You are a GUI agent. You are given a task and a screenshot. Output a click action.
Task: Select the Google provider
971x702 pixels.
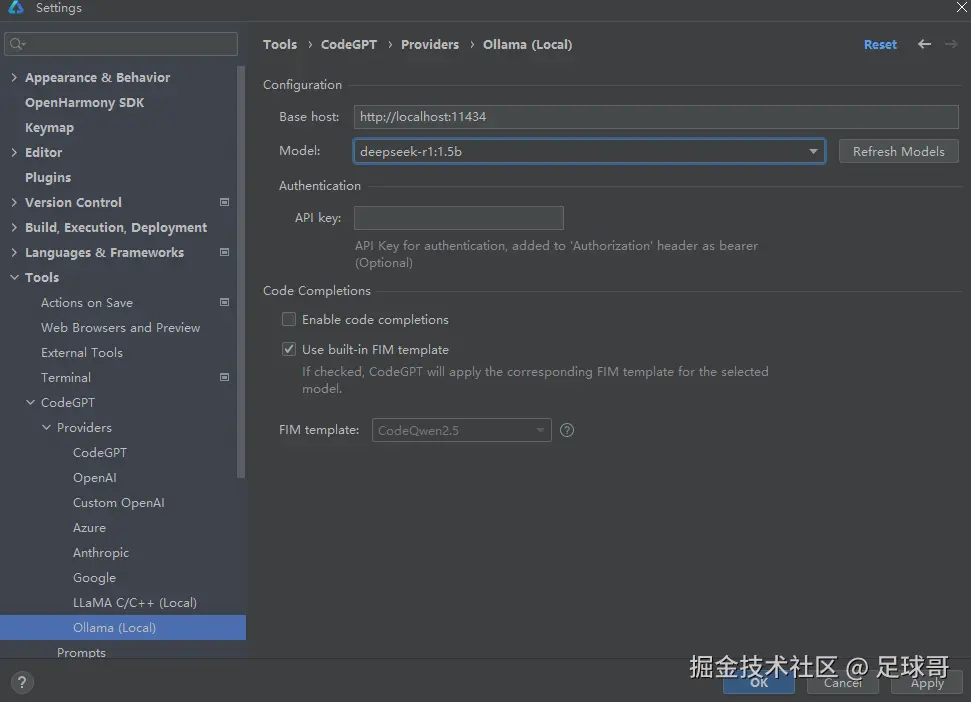point(94,578)
